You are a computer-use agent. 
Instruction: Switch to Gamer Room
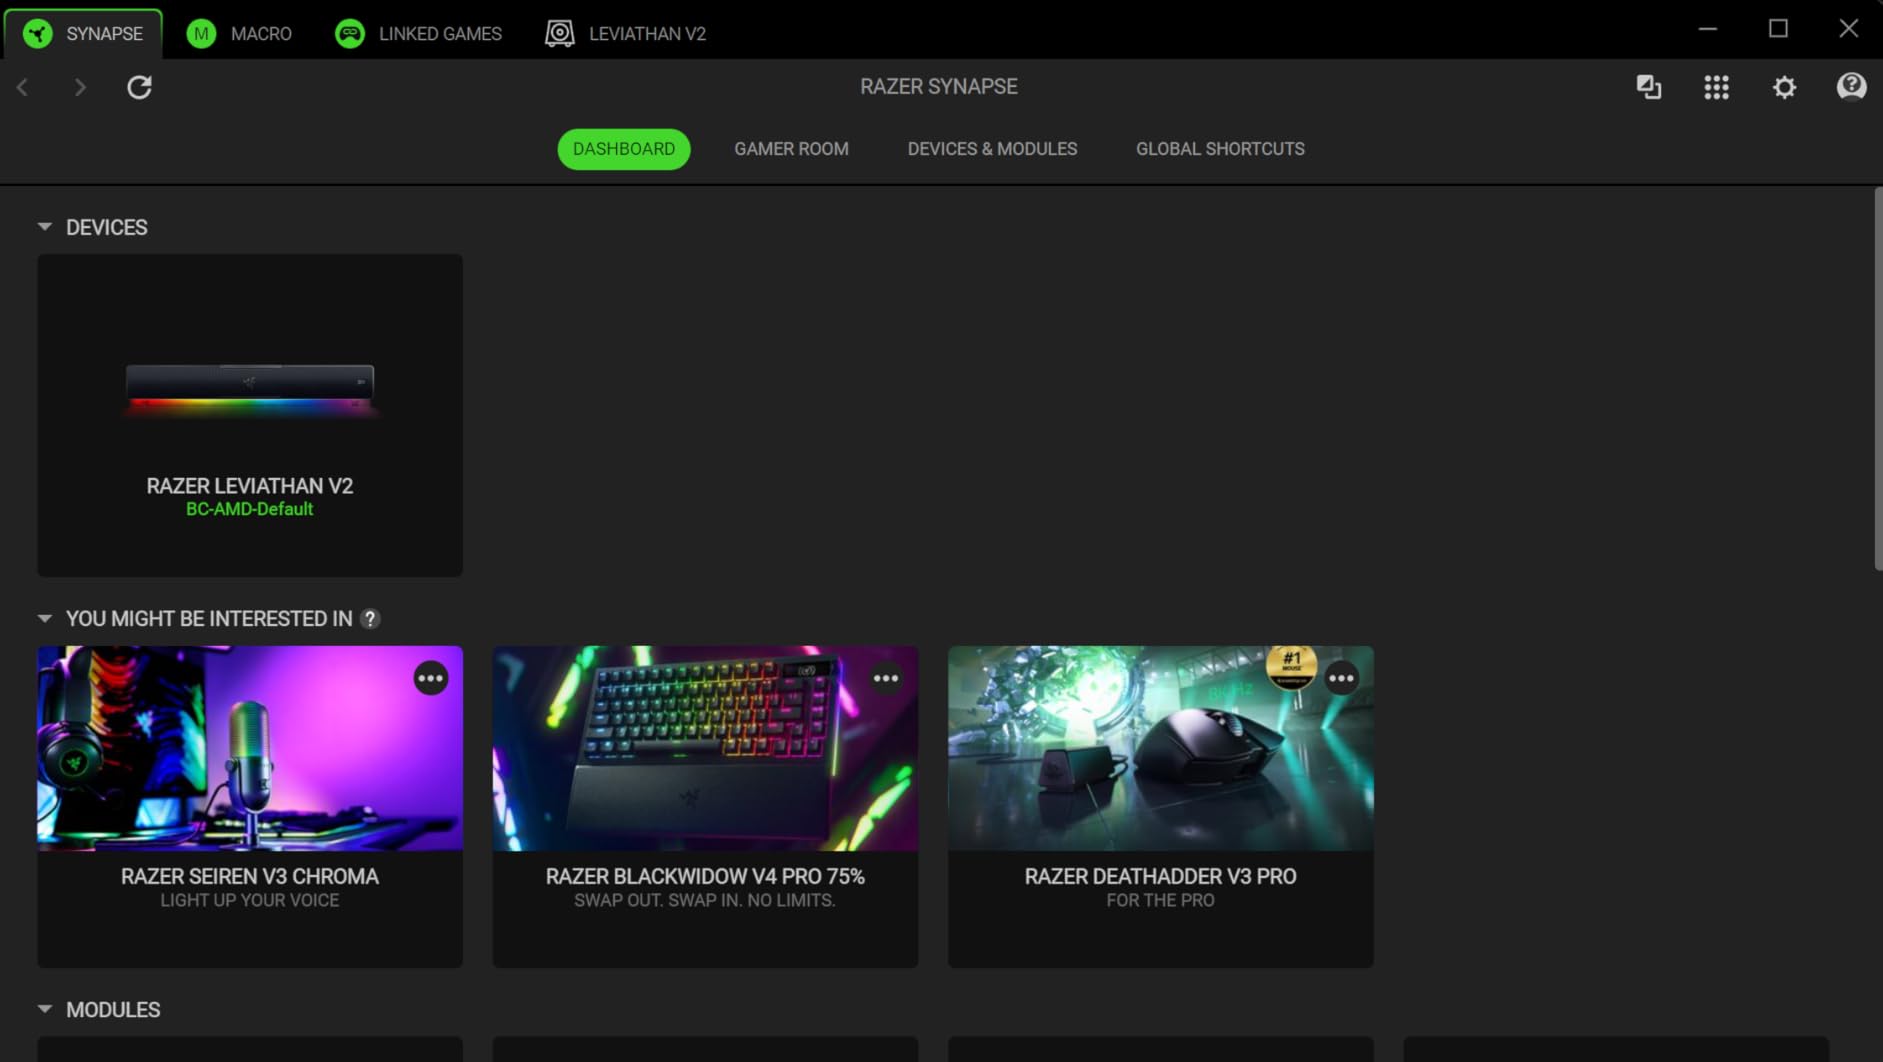pyautogui.click(x=791, y=149)
